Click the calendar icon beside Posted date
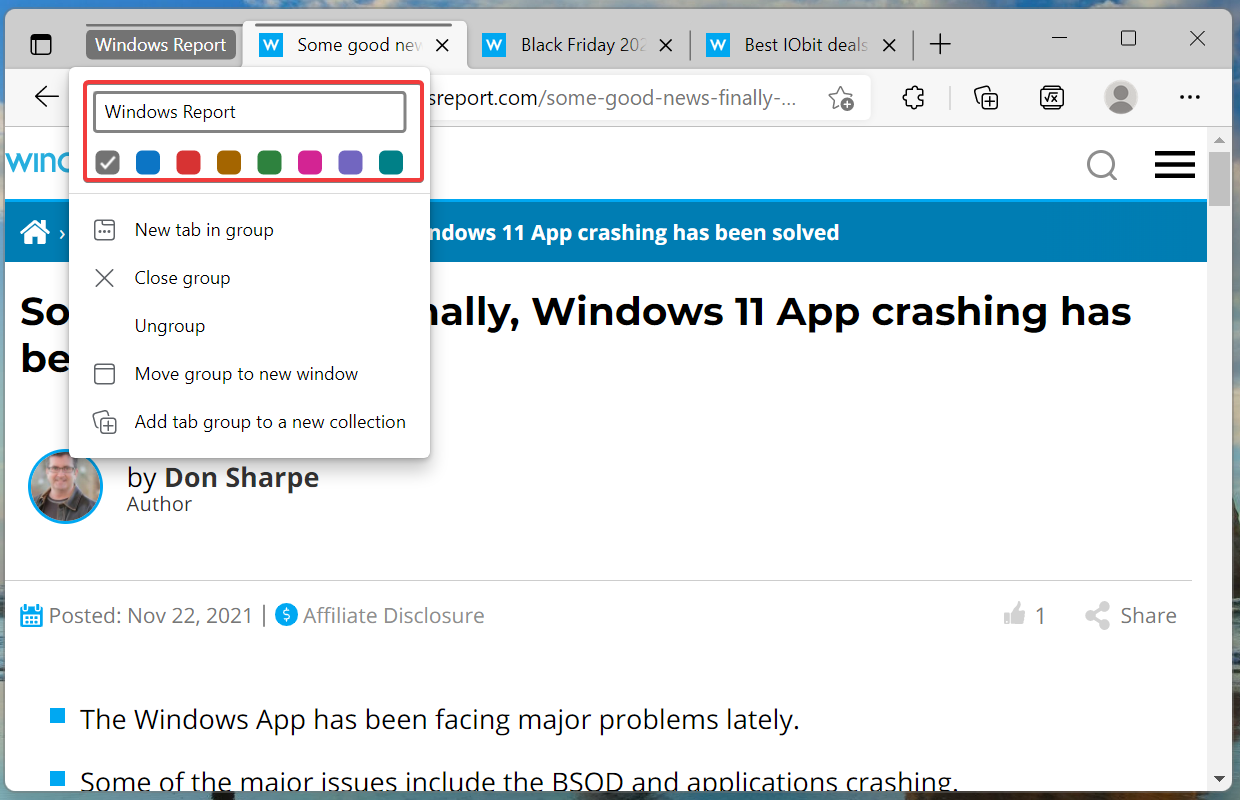The height and width of the screenshot is (800, 1240). [32, 615]
